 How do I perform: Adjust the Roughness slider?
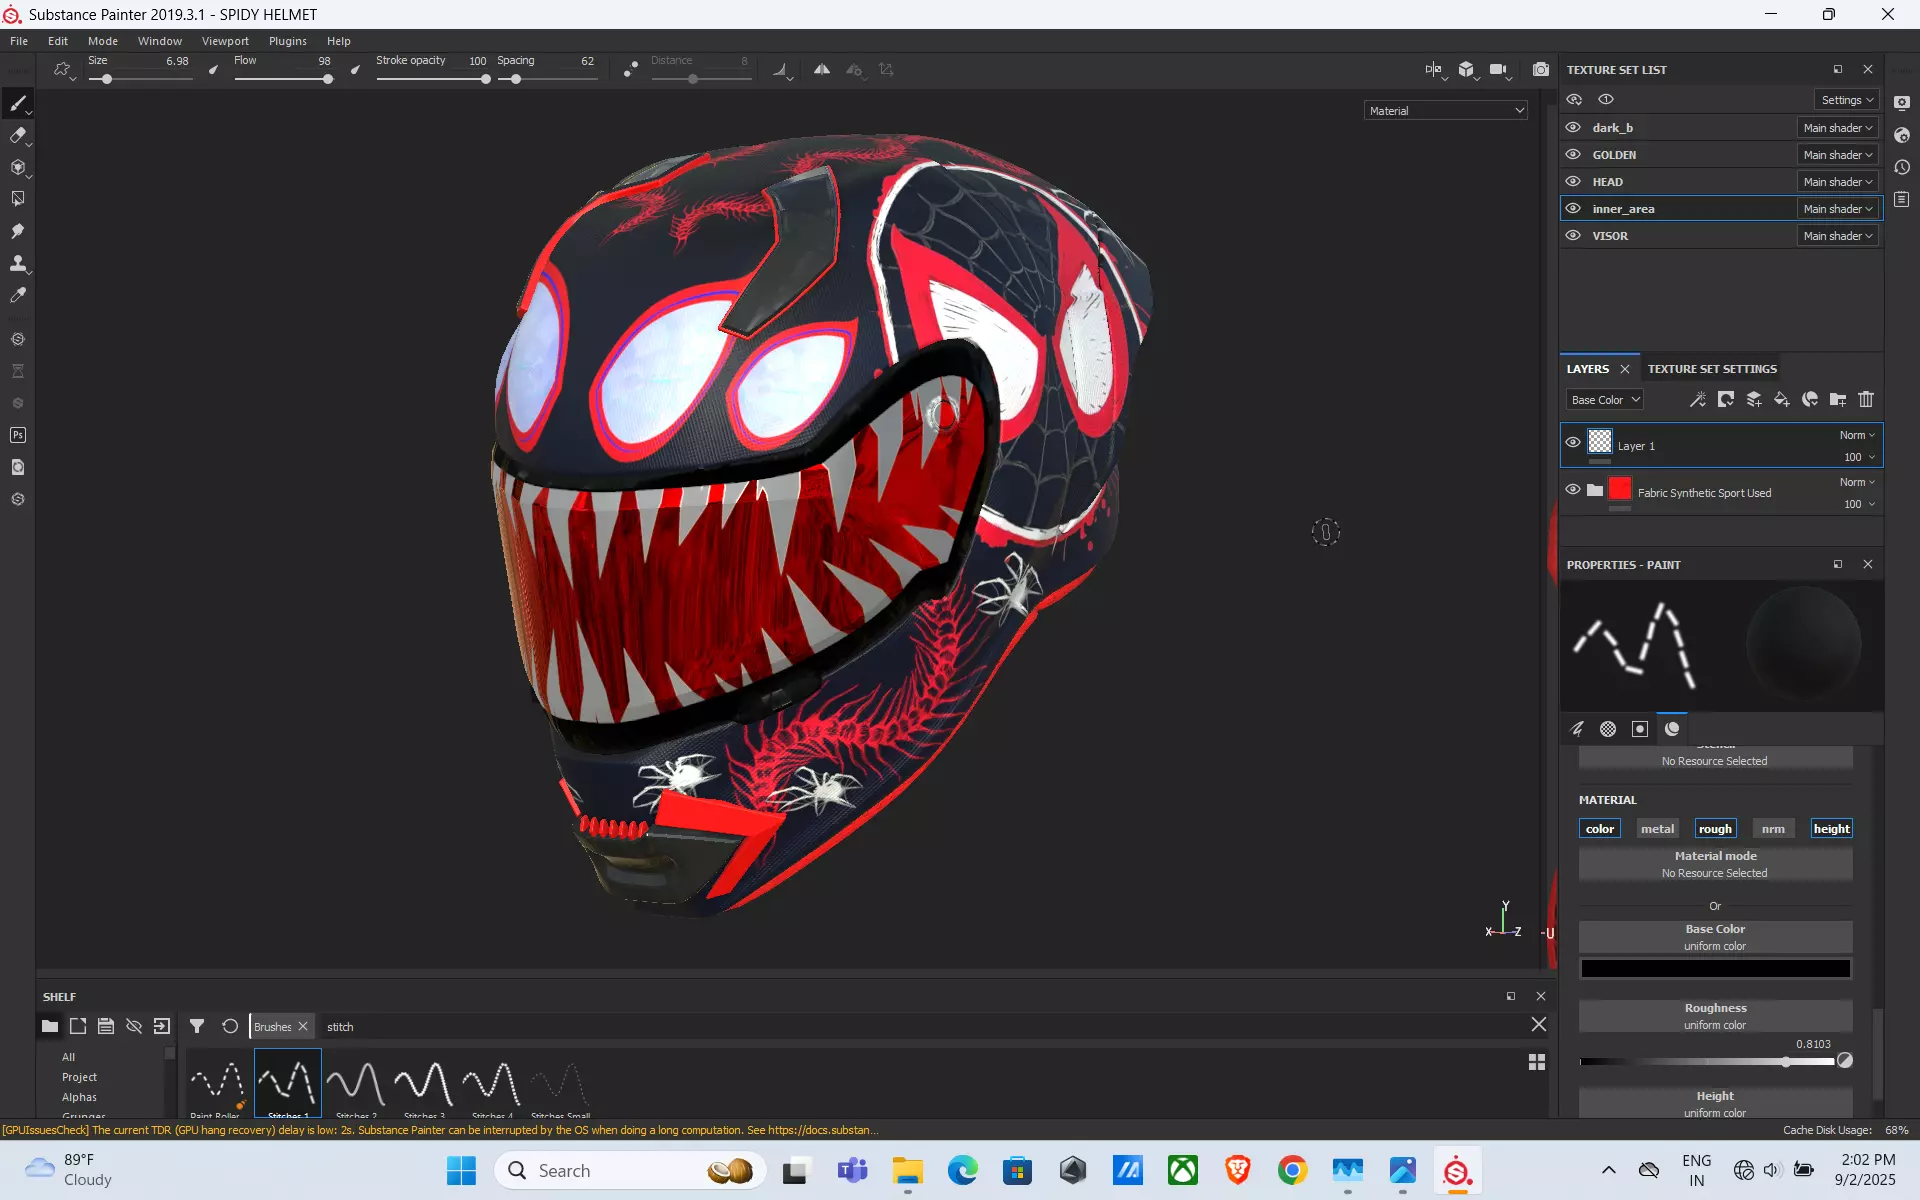(x=1707, y=1062)
